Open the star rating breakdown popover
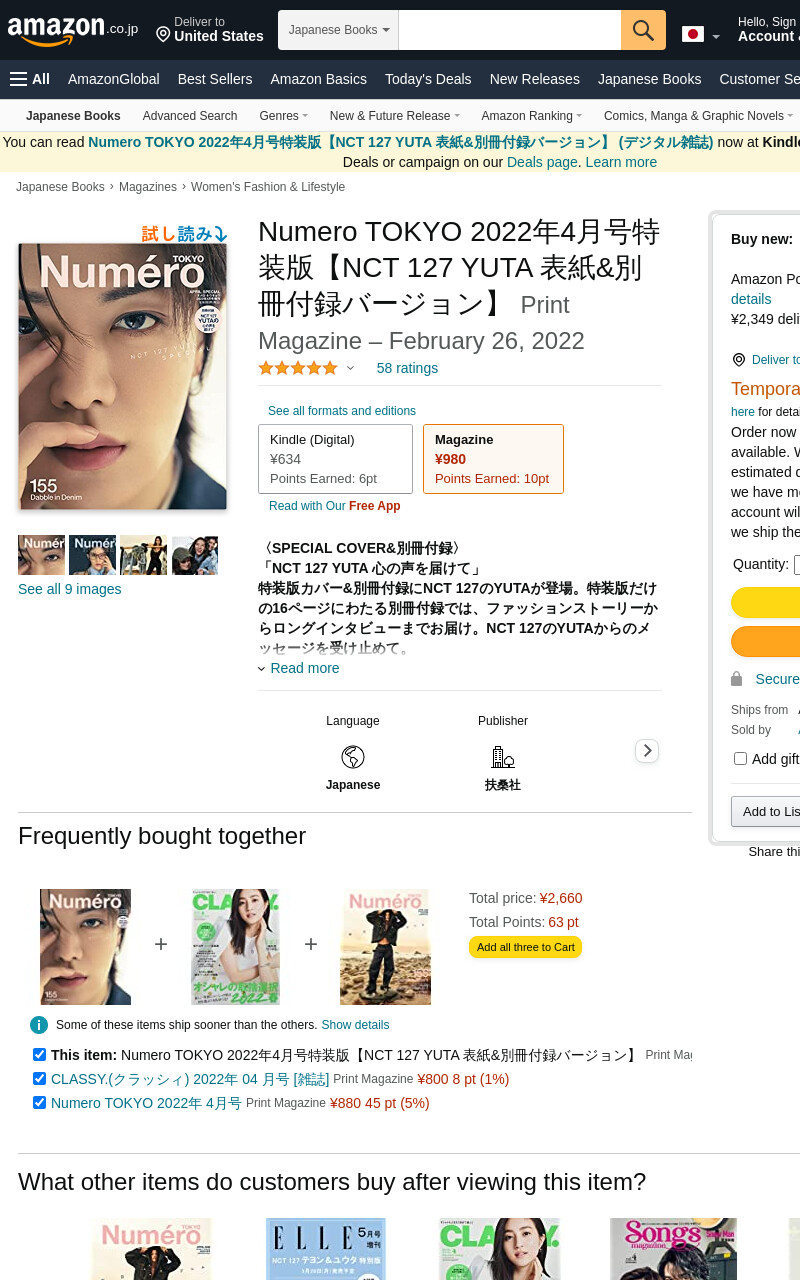 [350, 368]
